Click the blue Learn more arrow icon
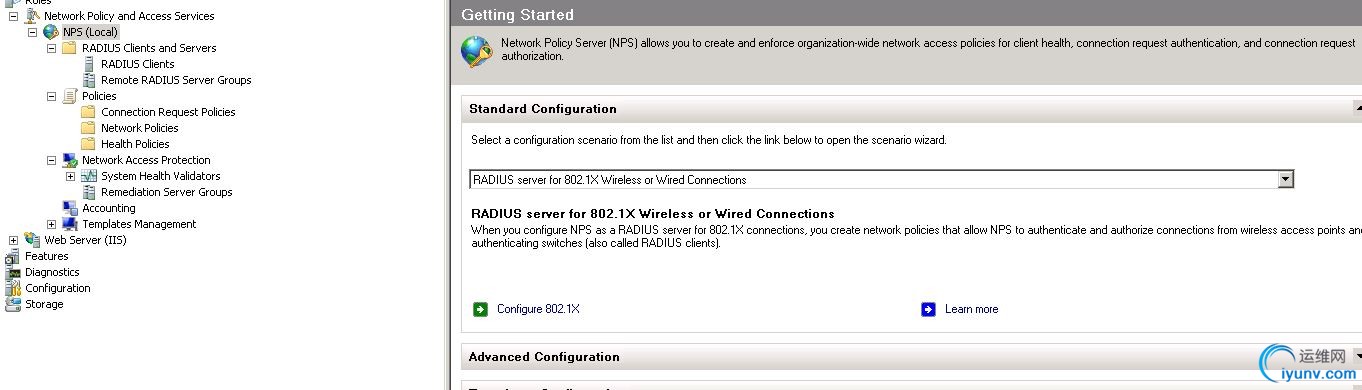This screenshot has width=1362, height=390. click(928, 309)
